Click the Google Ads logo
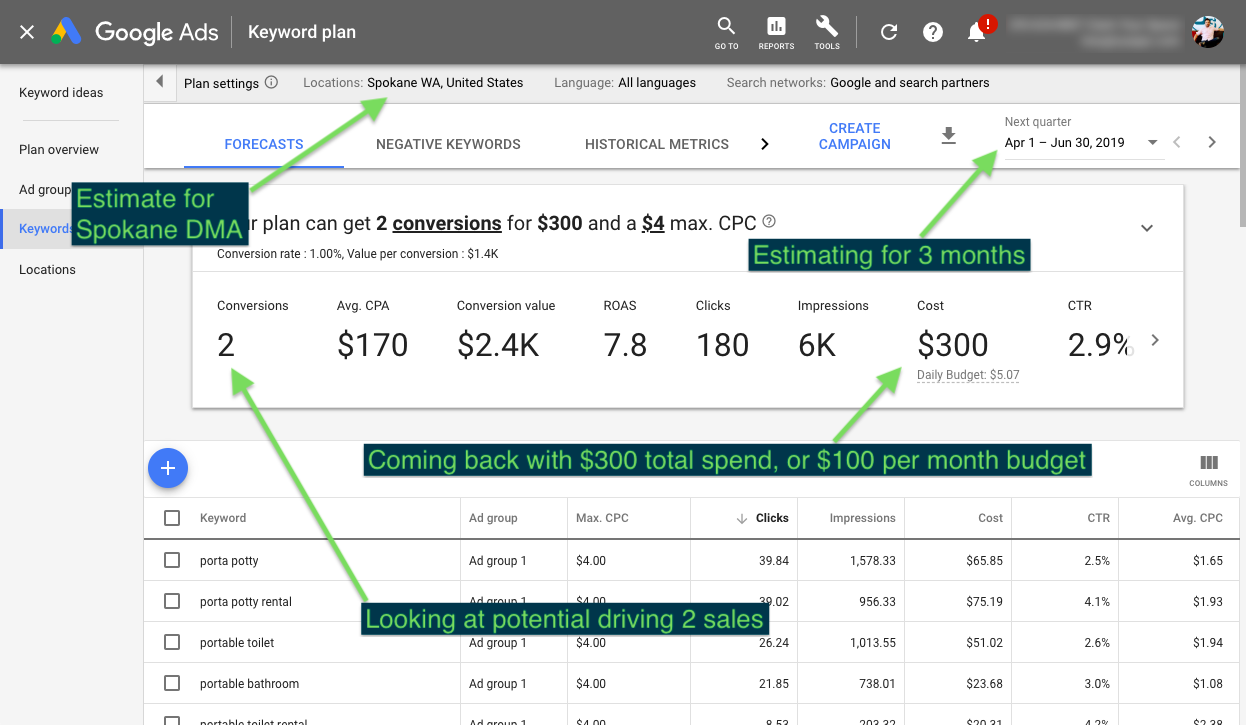The height and width of the screenshot is (725, 1246). click(x=135, y=32)
